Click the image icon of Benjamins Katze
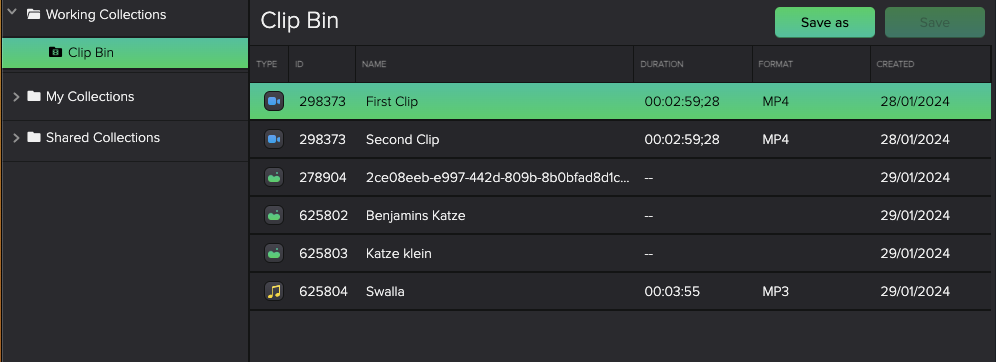Screen dimensions: 996x362 pos(274,215)
